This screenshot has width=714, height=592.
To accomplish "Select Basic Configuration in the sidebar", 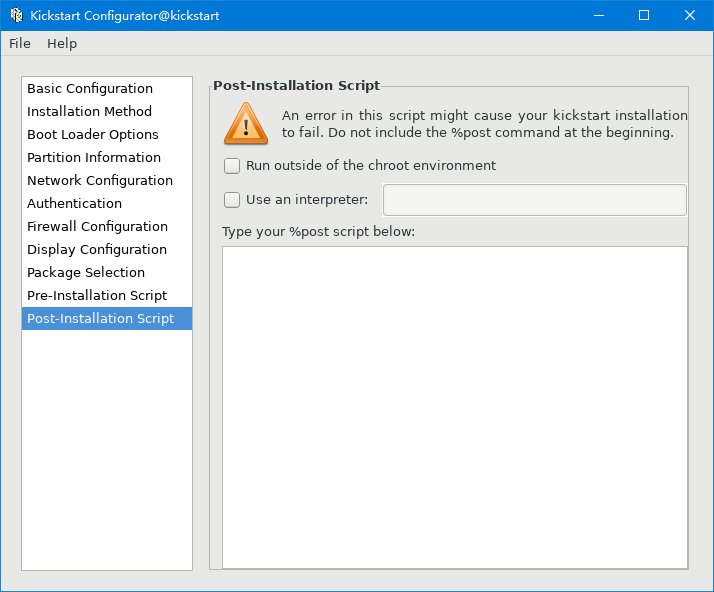I will [x=107, y=88].
